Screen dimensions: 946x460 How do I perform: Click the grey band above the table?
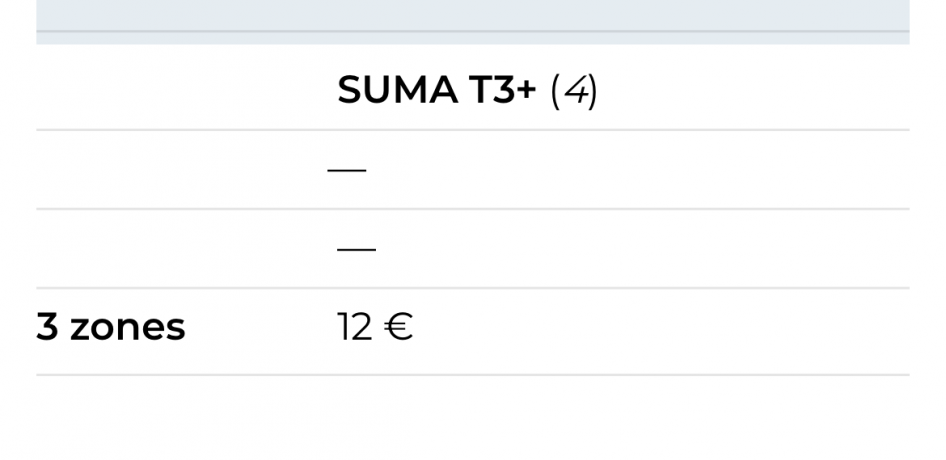tap(473, 16)
